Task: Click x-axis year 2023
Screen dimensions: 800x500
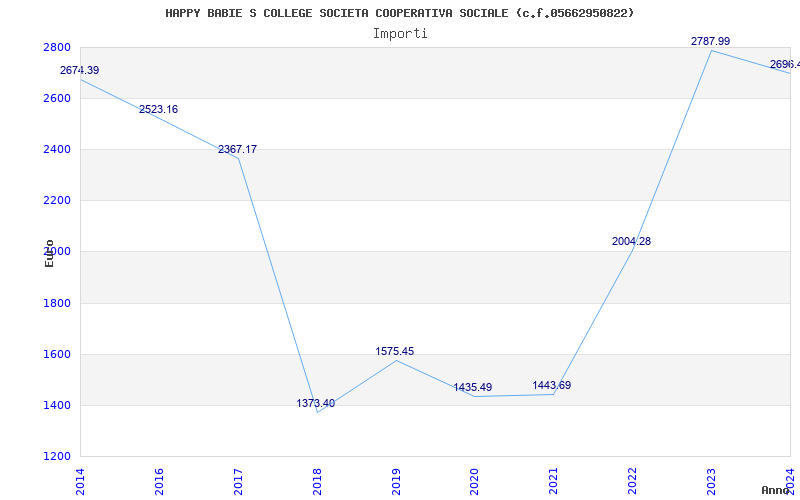Action: [x=711, y=481]
